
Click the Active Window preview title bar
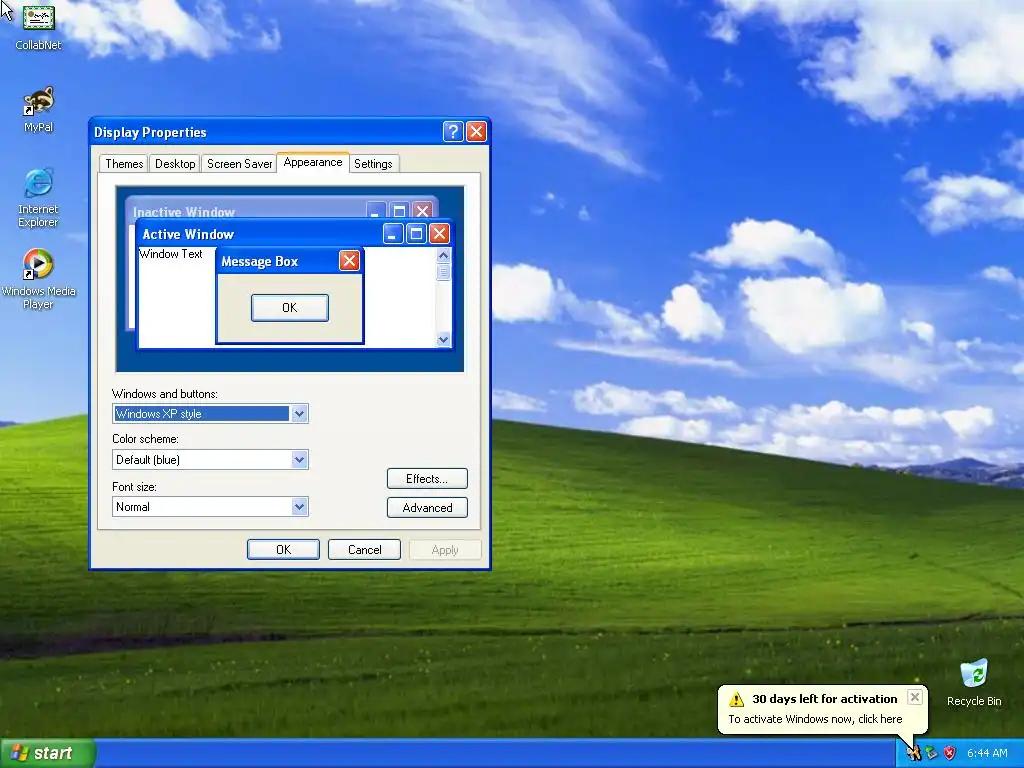coord(294,233)
